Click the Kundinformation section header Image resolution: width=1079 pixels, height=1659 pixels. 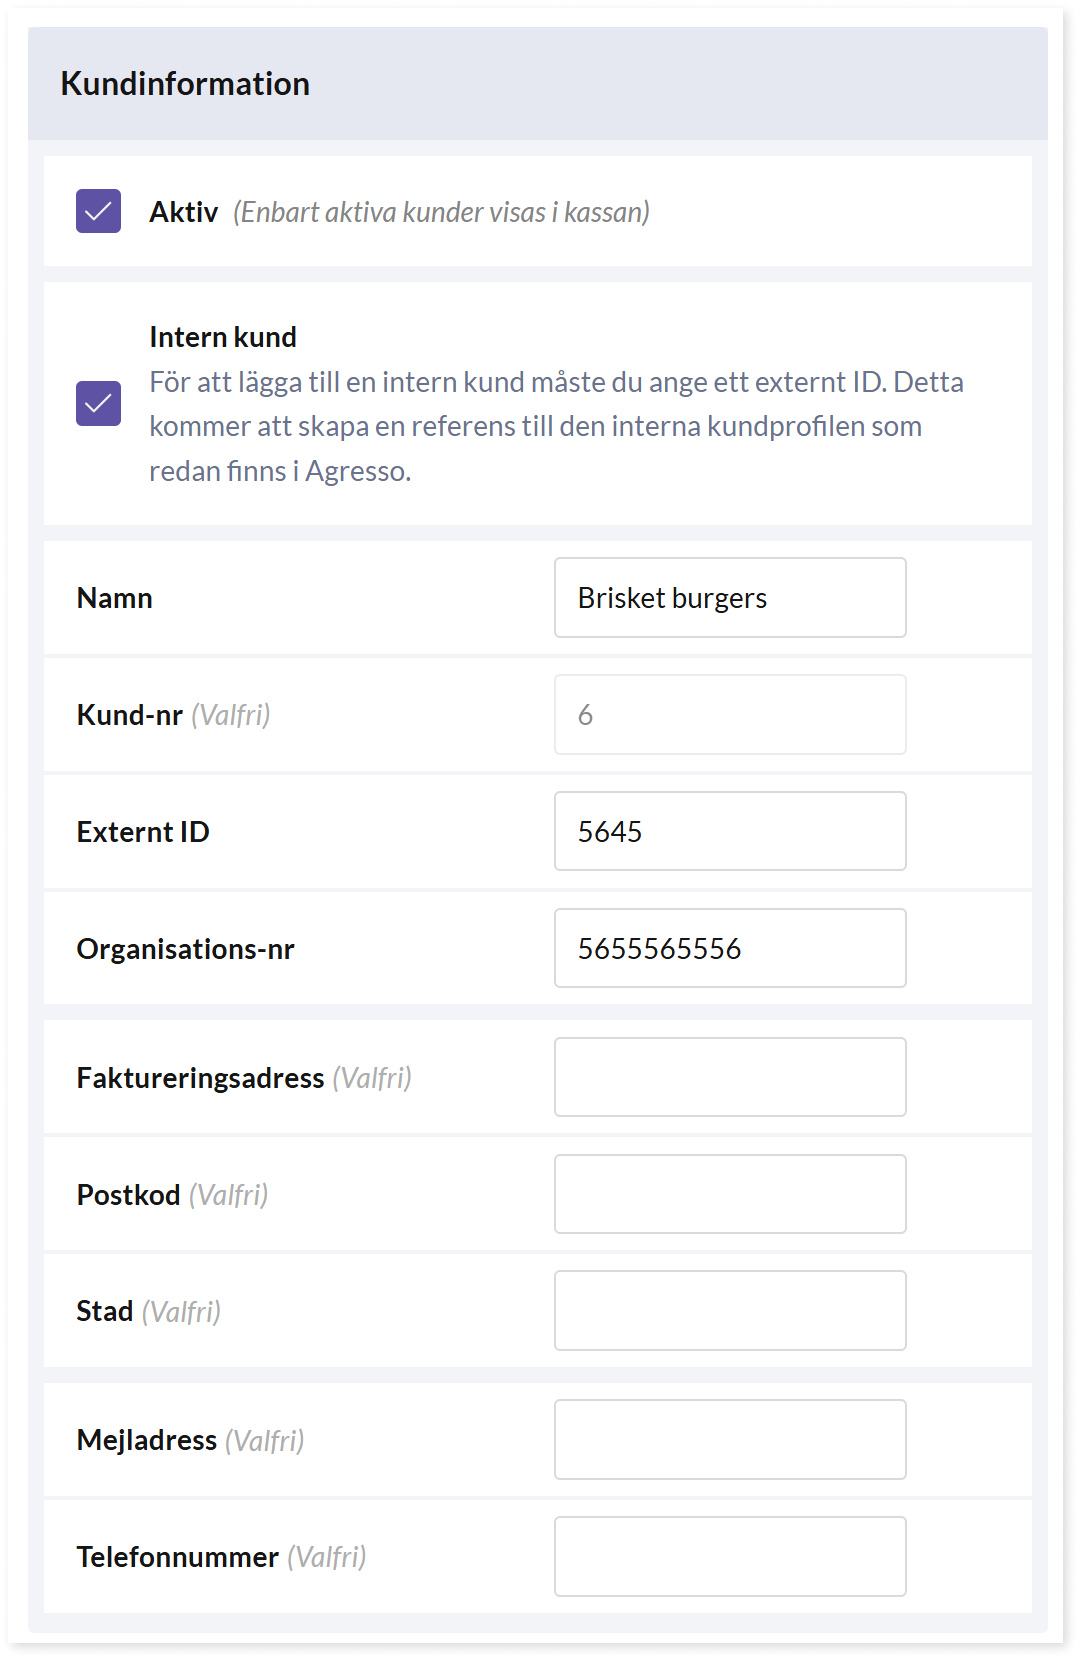click(x=185, y=84)
